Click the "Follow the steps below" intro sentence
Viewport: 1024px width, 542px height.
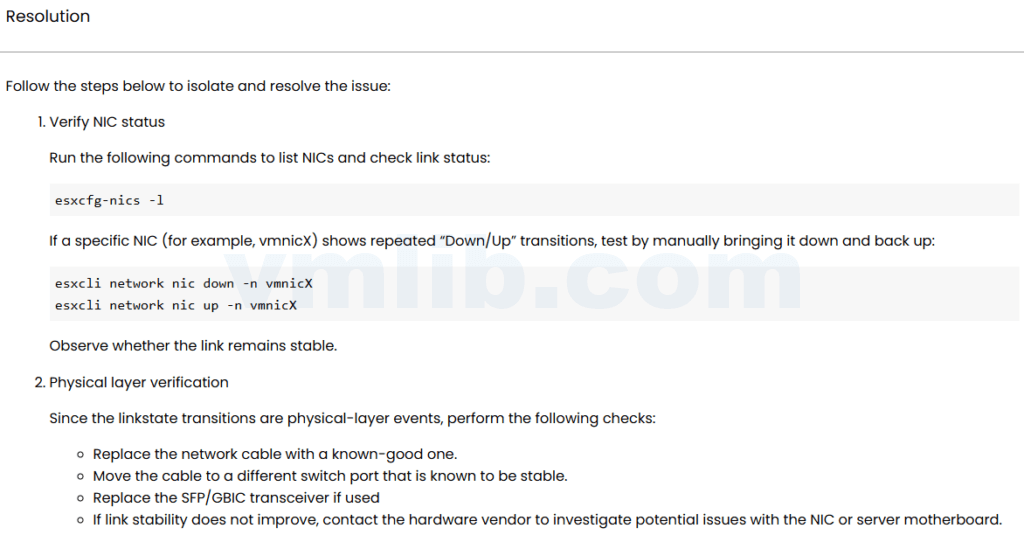[x=198, y=86]
